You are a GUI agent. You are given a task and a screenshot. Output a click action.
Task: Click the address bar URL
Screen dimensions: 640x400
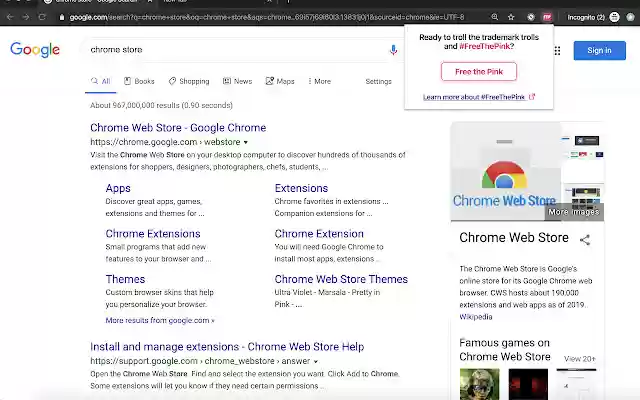(267, 17)
